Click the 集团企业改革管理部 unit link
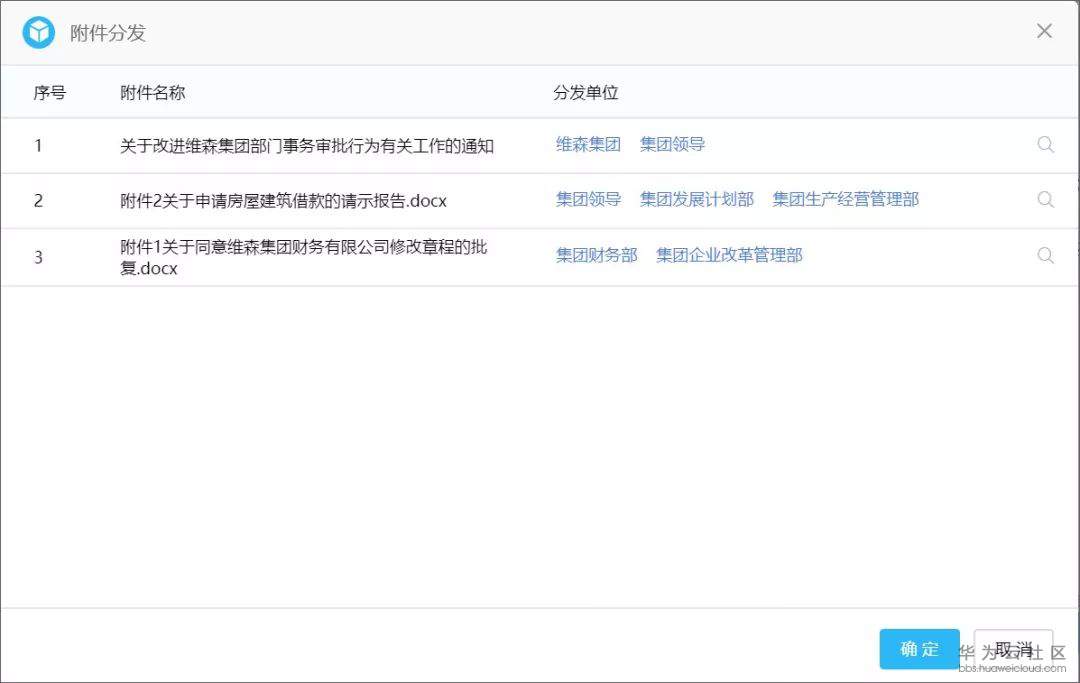Image resolution: width=1080 pixels, height=683 pixels. pos(729,256)
